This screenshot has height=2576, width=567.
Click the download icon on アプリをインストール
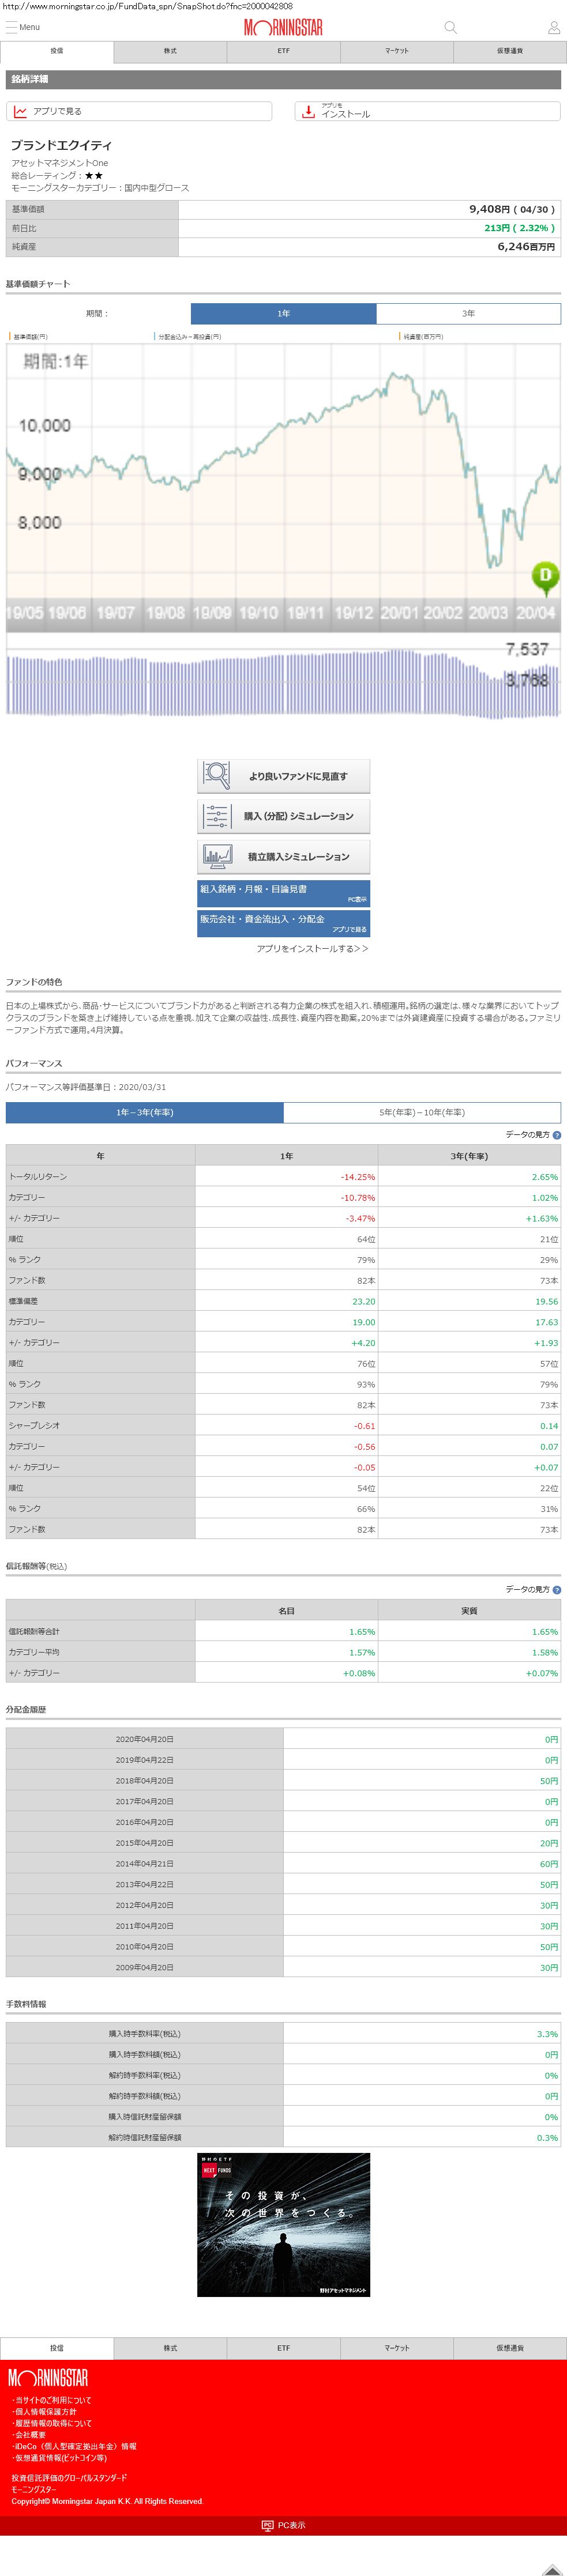[308, 111]
